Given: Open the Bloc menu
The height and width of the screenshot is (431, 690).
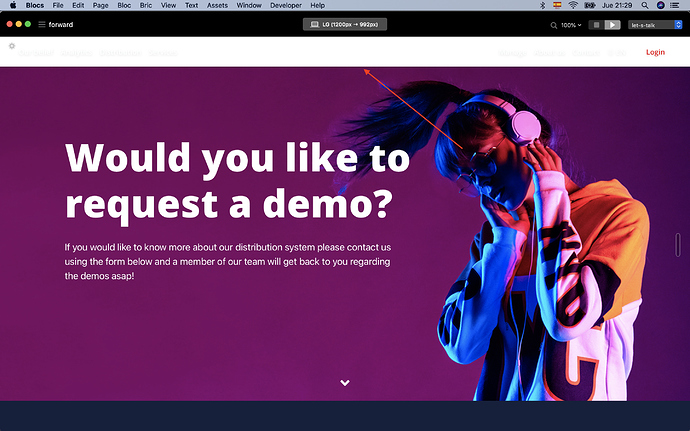Looking at the screenshot, I should coord(123,6).
